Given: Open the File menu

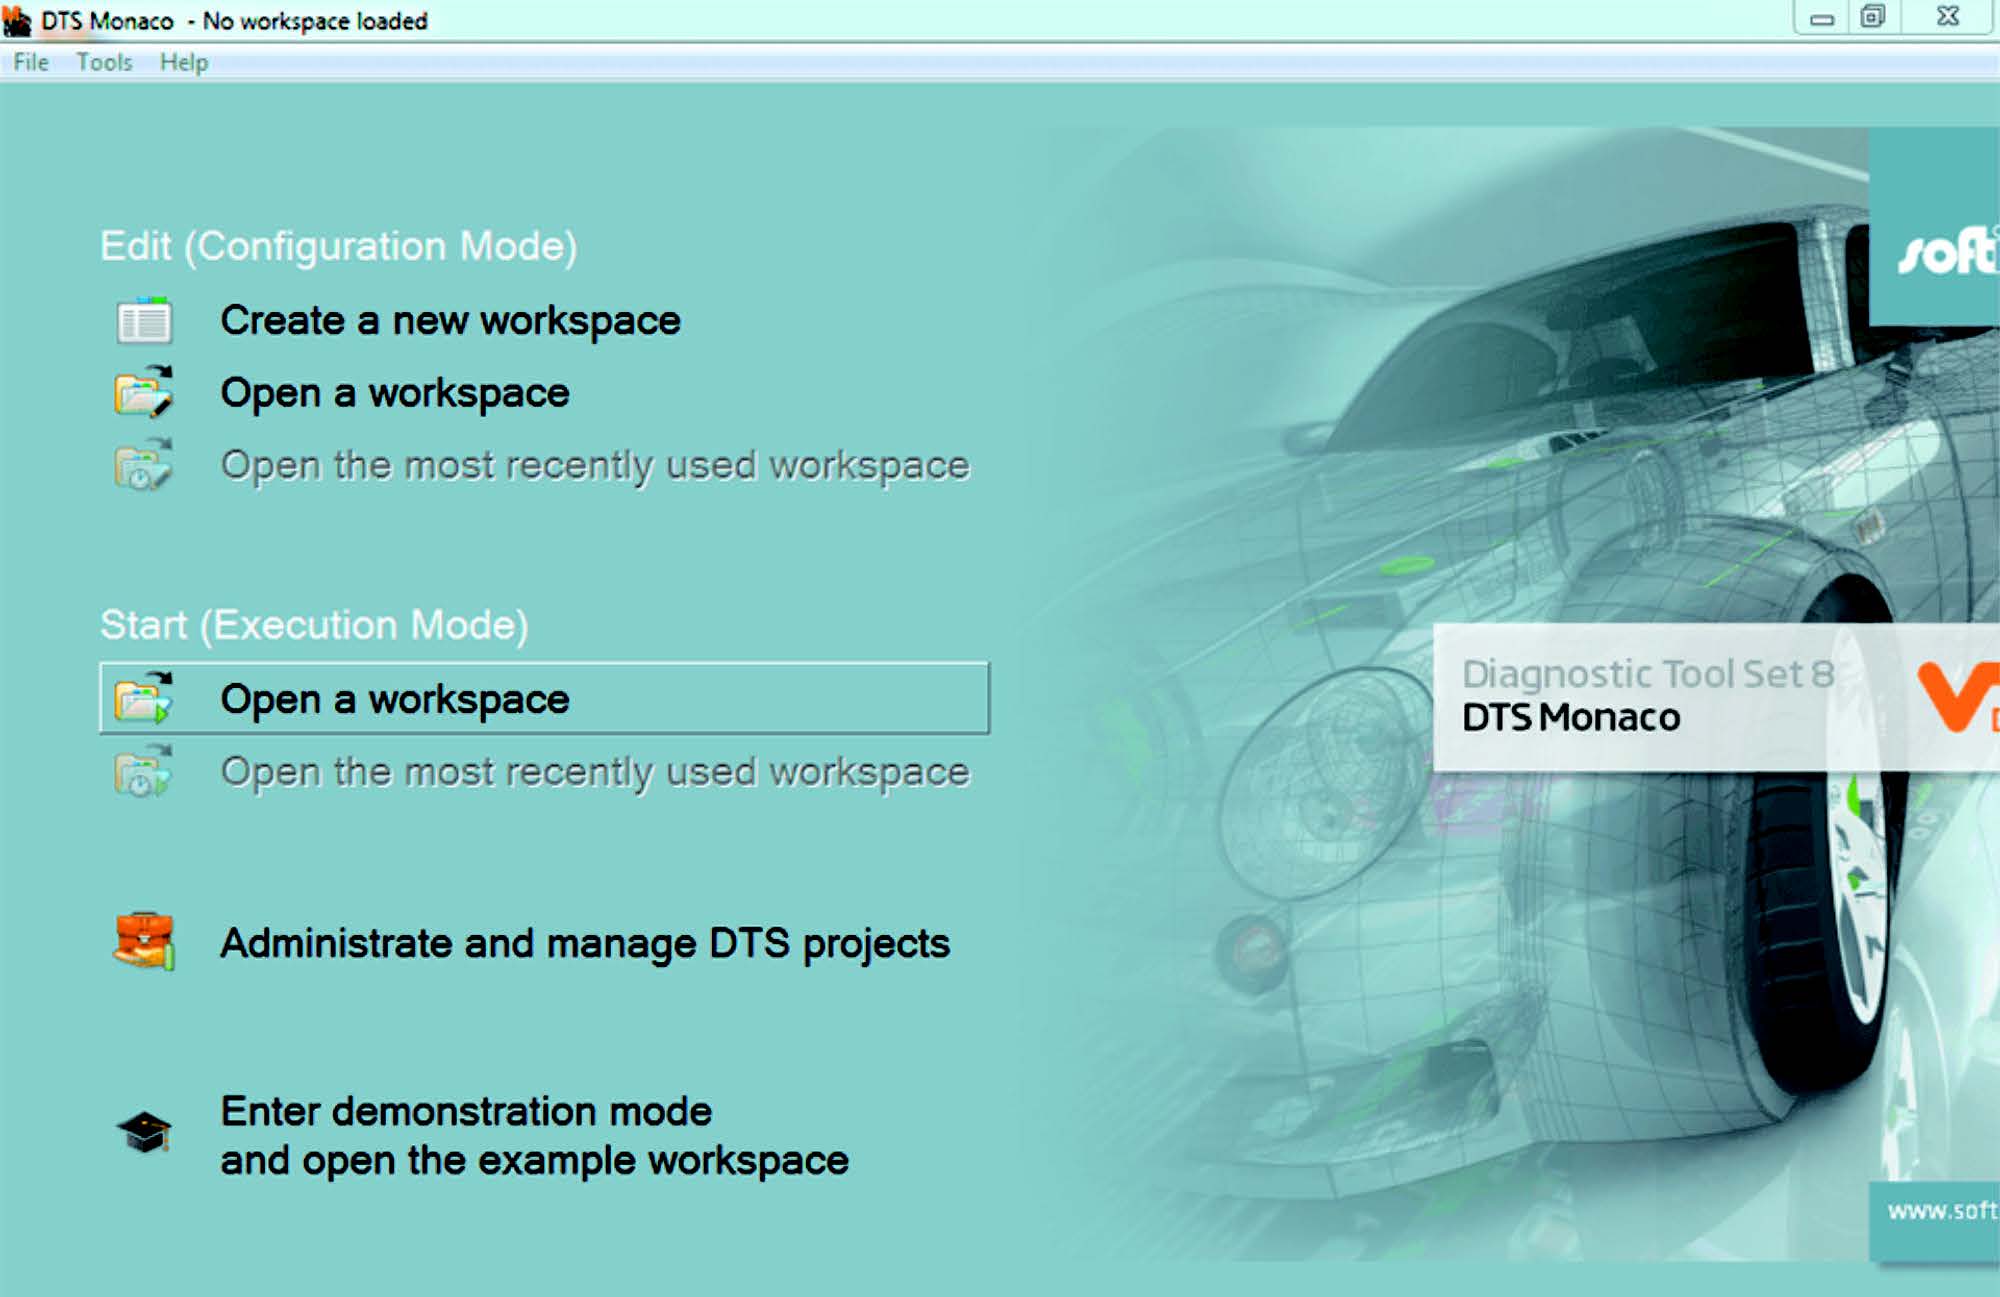Looking at the screenshot, I should coord(31,62).
